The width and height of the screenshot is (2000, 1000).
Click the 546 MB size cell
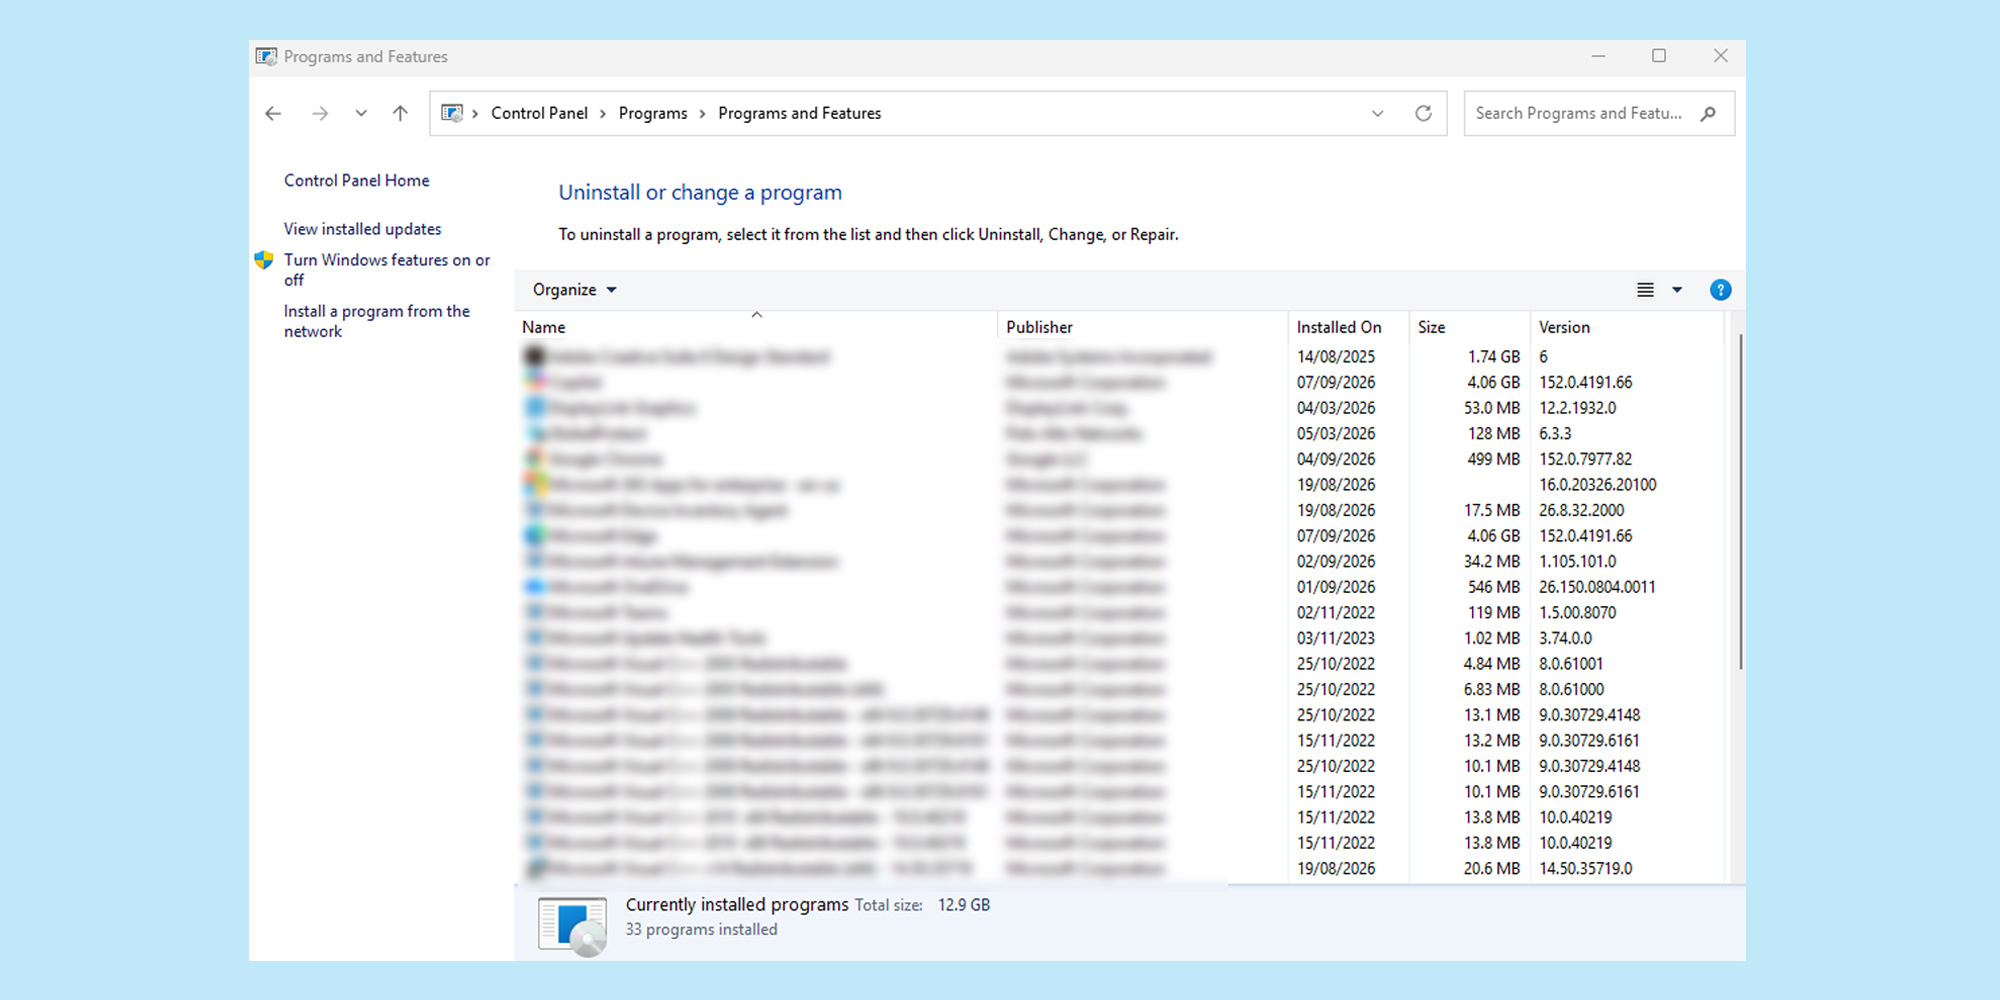coord(1493,587)
